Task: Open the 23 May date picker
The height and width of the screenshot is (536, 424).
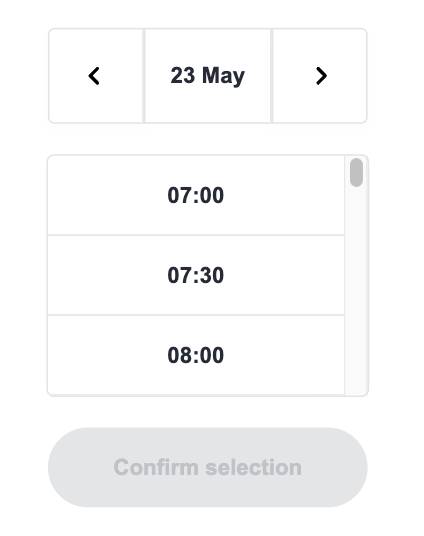Action: [x=208, y=76]
